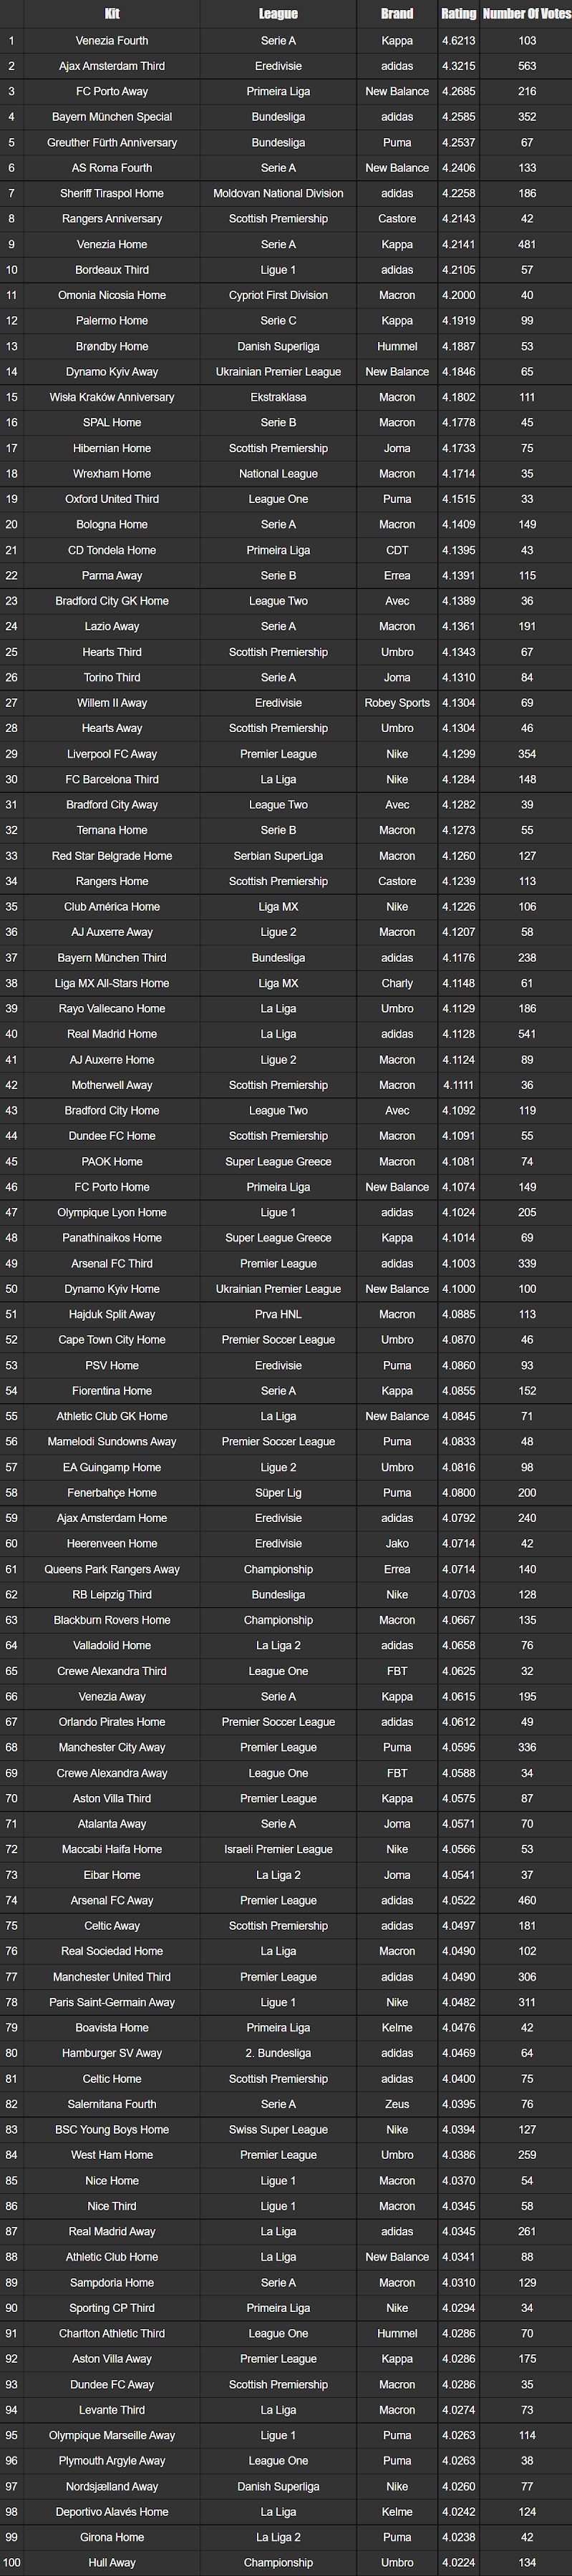Click Hummel brand in Brøndby Home row
The width and height of the screenshot is (572, 2576).
pos(397,346)
